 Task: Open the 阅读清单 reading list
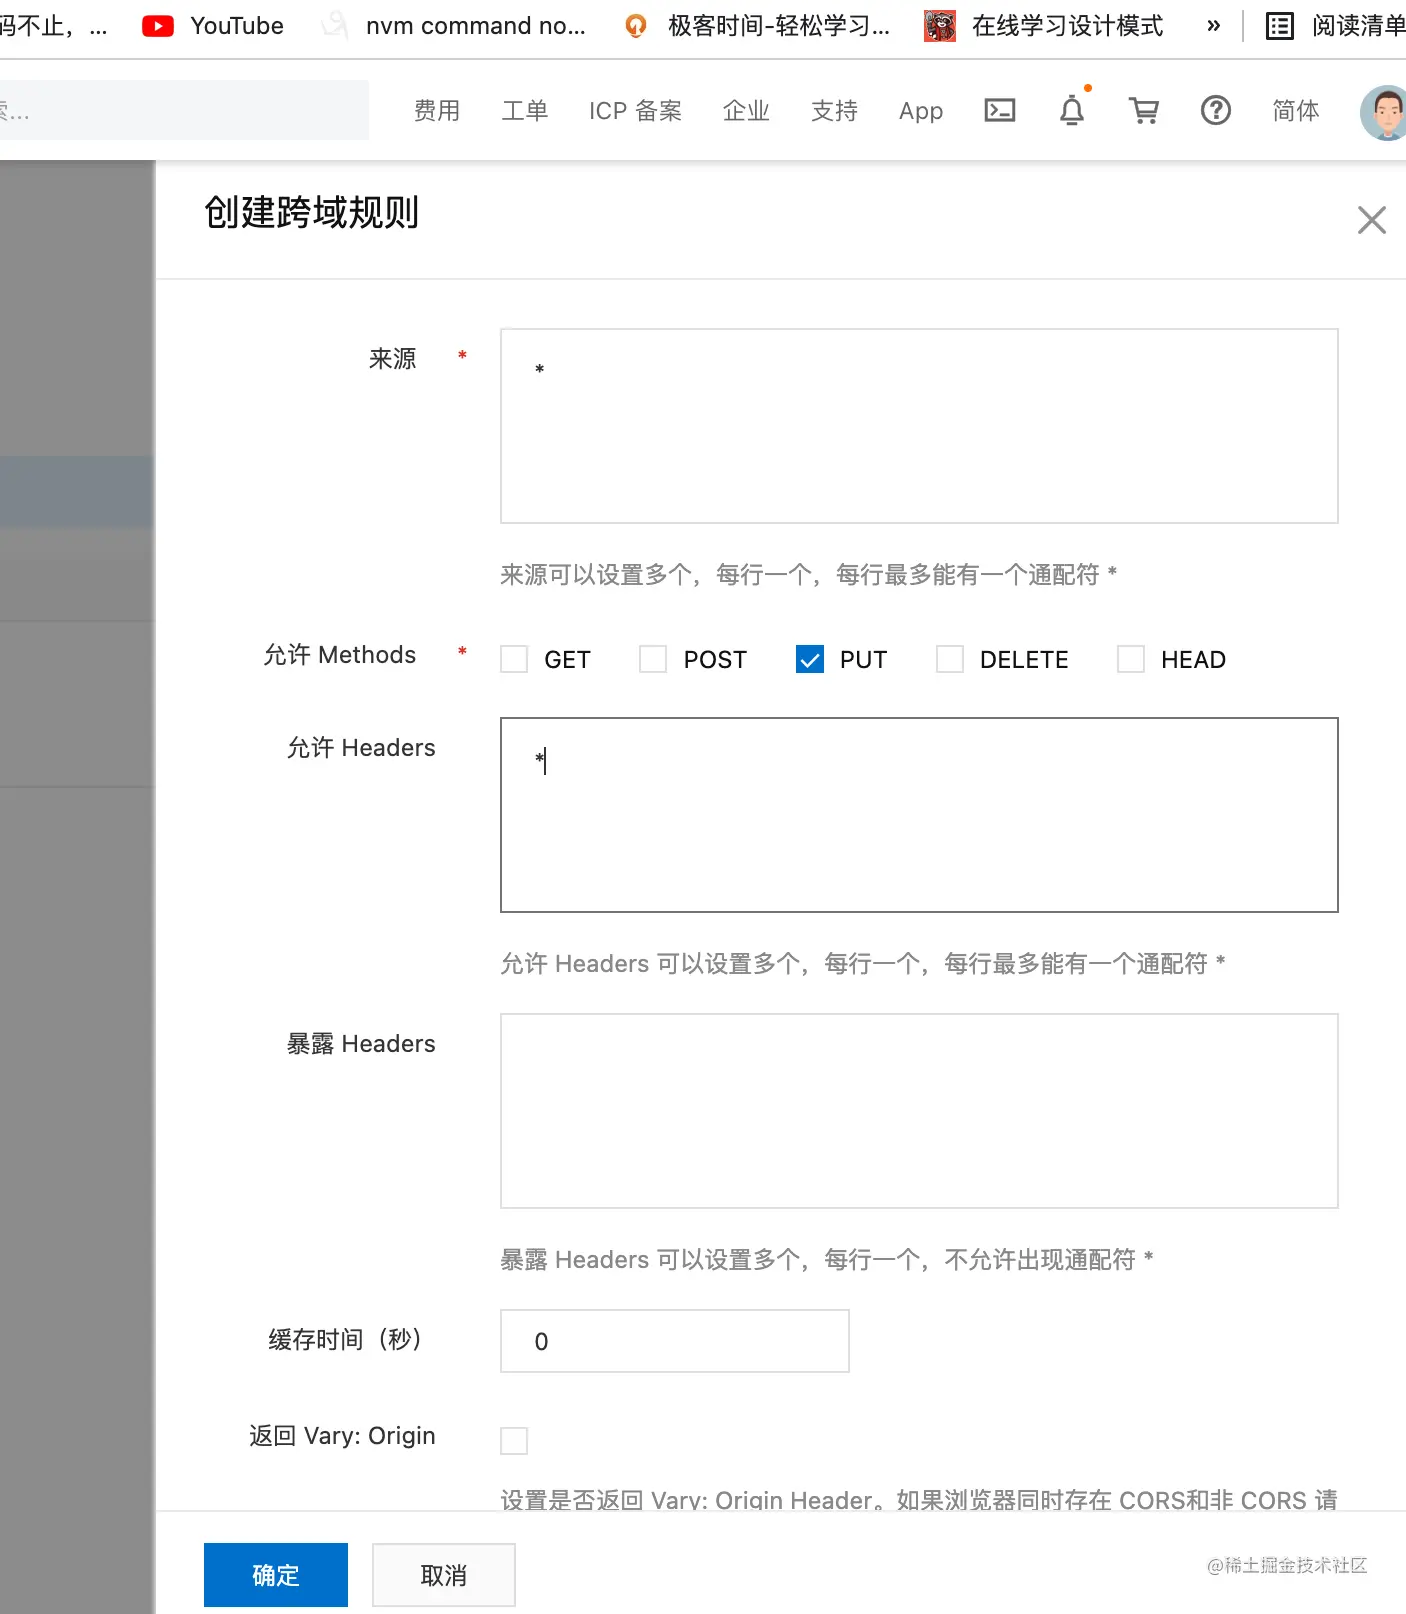[x=1335, y=26]
